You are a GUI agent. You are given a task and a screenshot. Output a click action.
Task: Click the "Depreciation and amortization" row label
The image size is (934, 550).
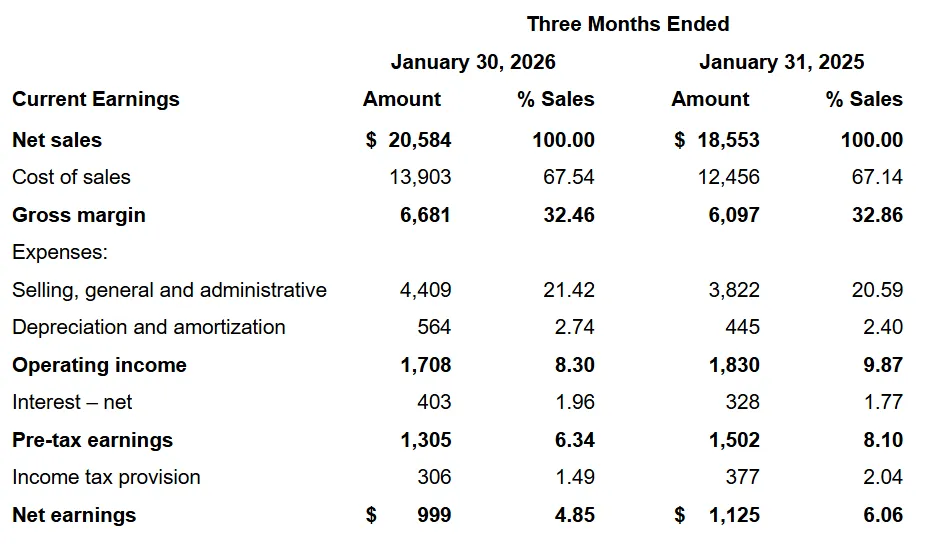(x=149, y=327)
